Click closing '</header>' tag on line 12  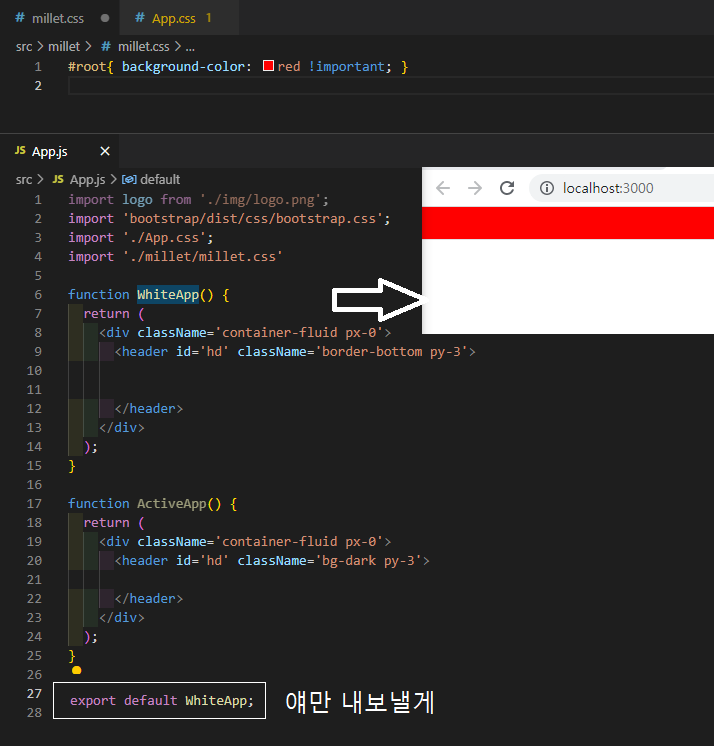click(148, 409)
